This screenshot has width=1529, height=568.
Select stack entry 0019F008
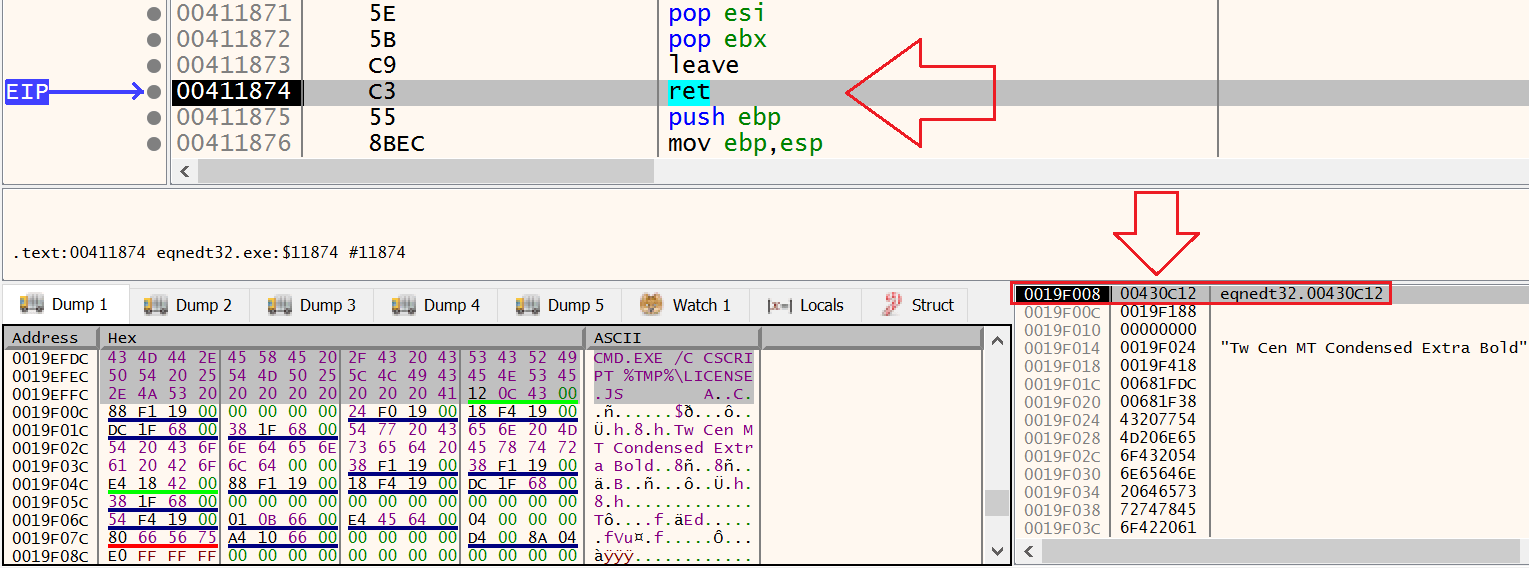tap(1063, 294)
